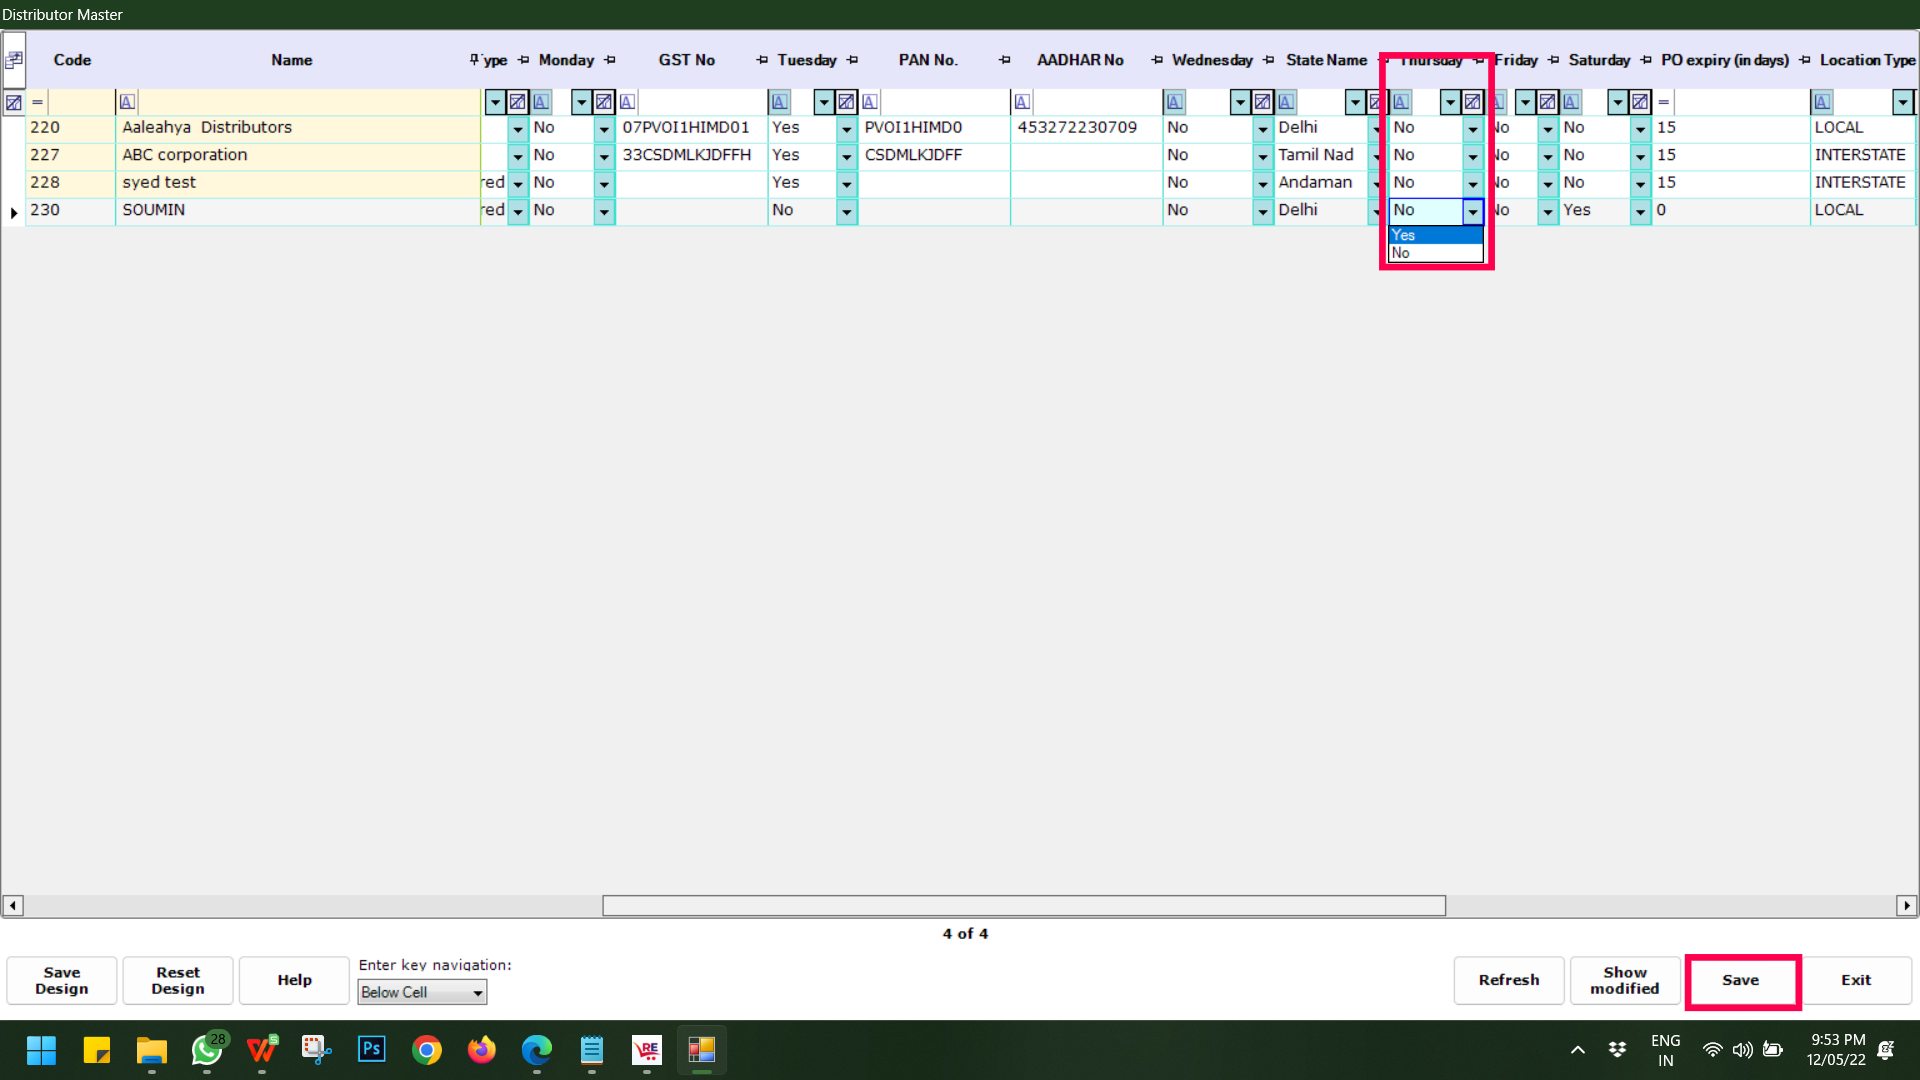Clear the Monday column filter icon
Viewport: 1920px width, 1080px height.
[604, 102]
